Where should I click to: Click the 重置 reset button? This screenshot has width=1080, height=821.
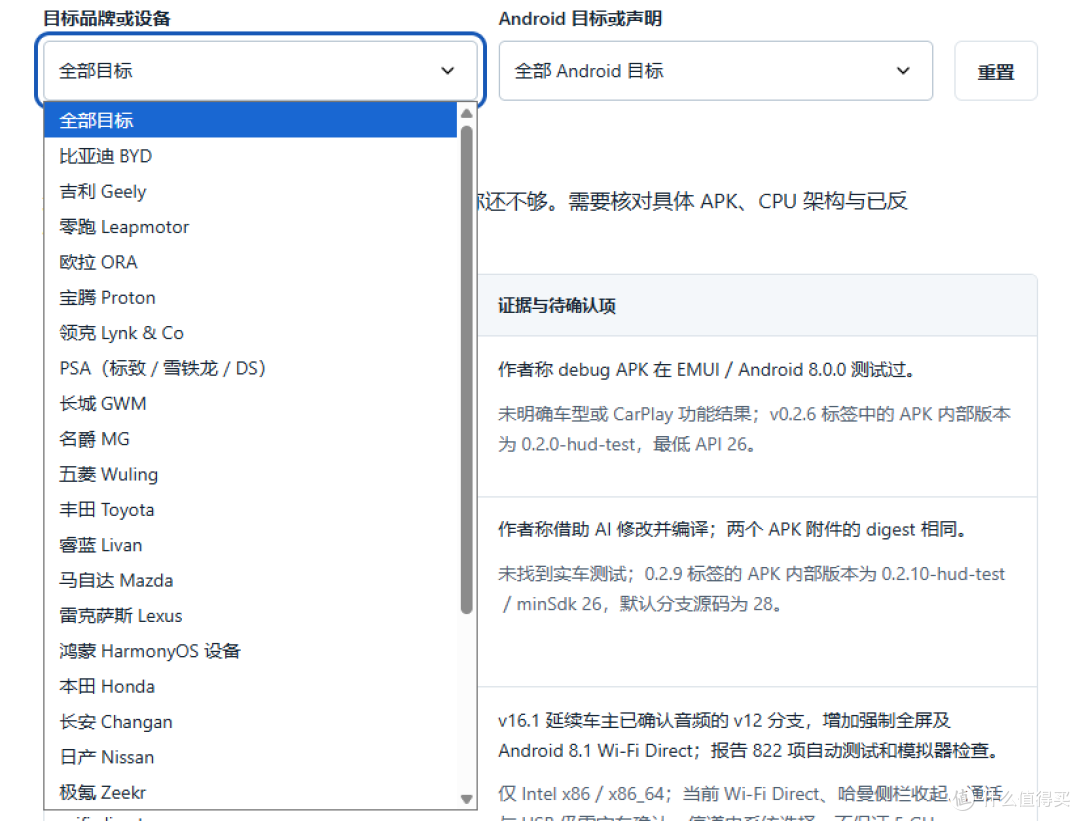[x=995, y=71]
